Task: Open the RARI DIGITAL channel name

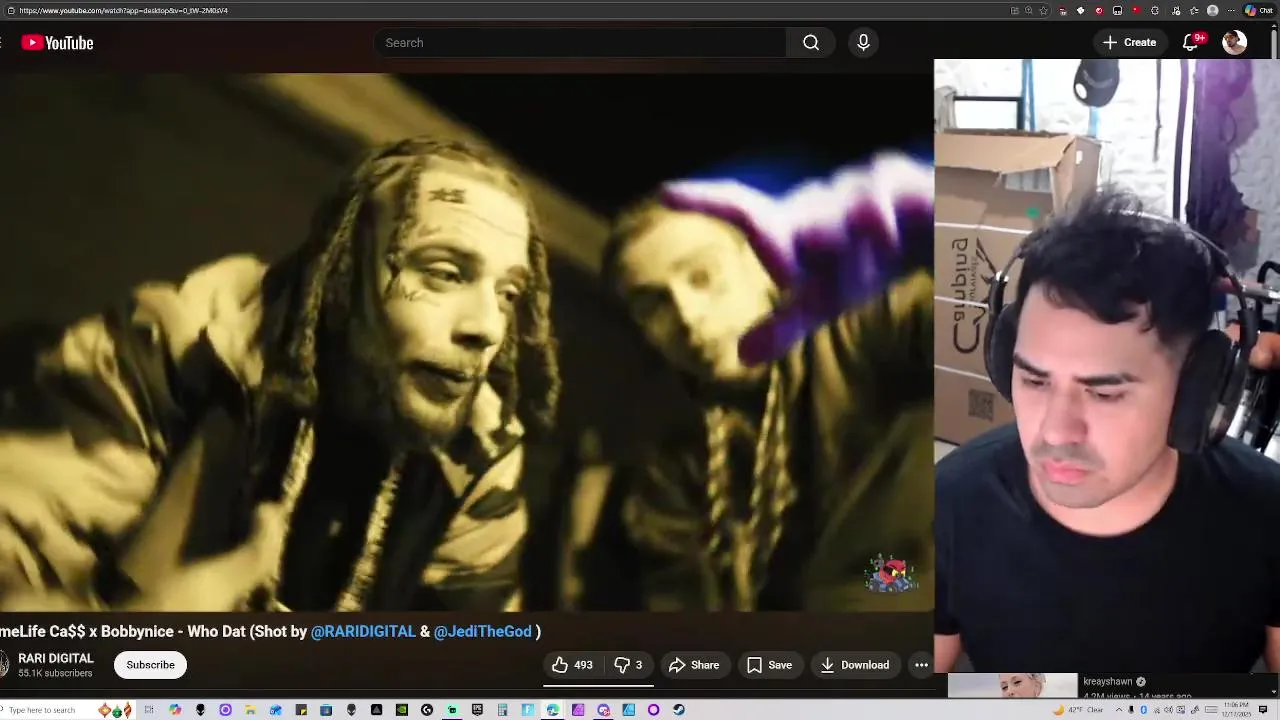Action: tap(56, 658)
